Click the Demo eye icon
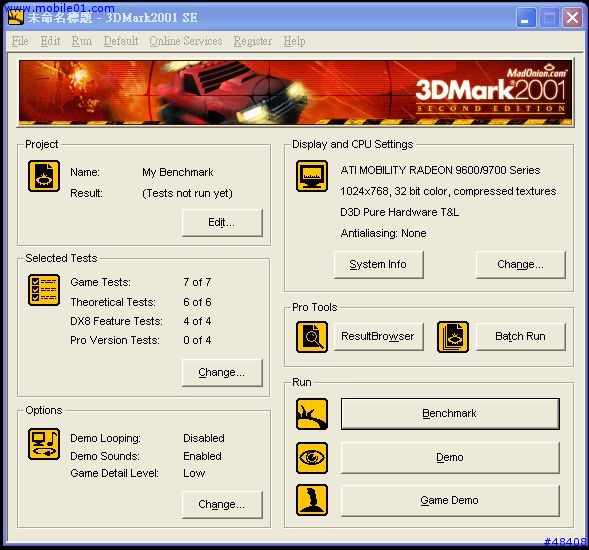 click(x=312, y=458)
